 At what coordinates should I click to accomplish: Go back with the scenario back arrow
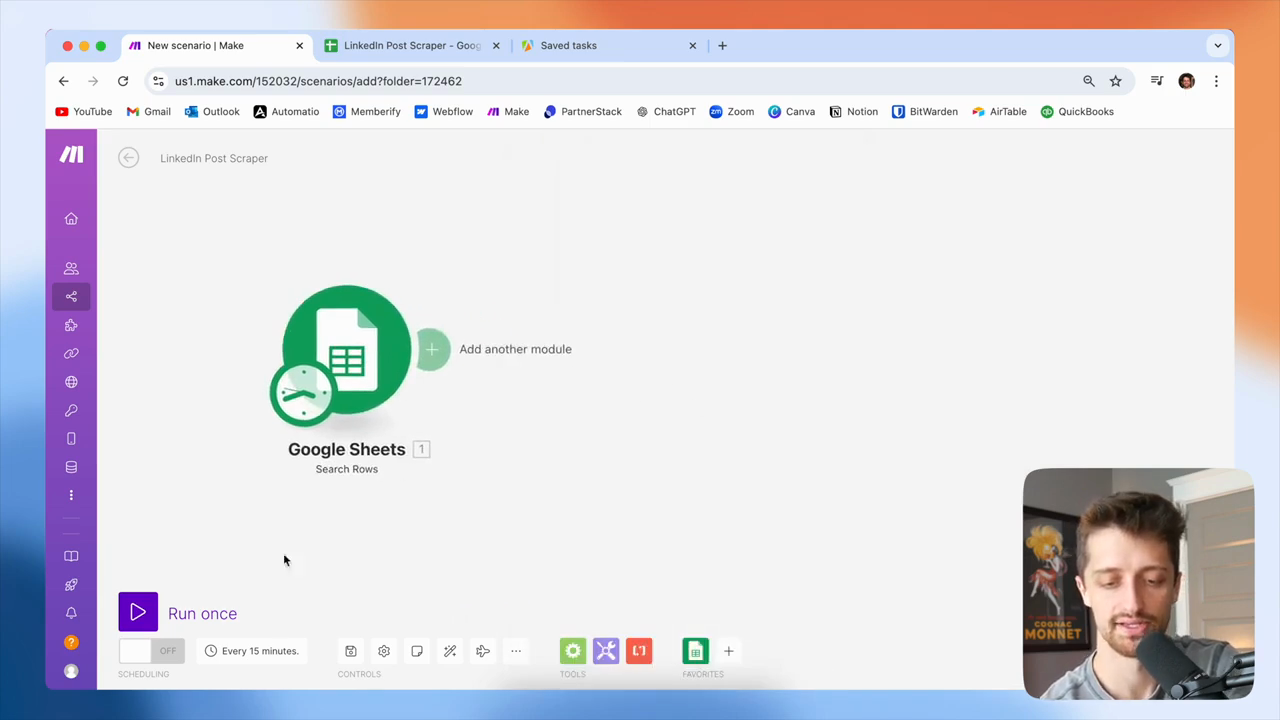click(x=128, y=158)
